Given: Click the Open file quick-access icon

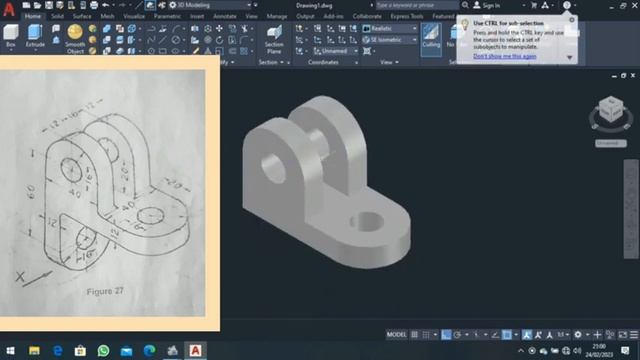Looking at the screenshot, I should click(38, 5).
